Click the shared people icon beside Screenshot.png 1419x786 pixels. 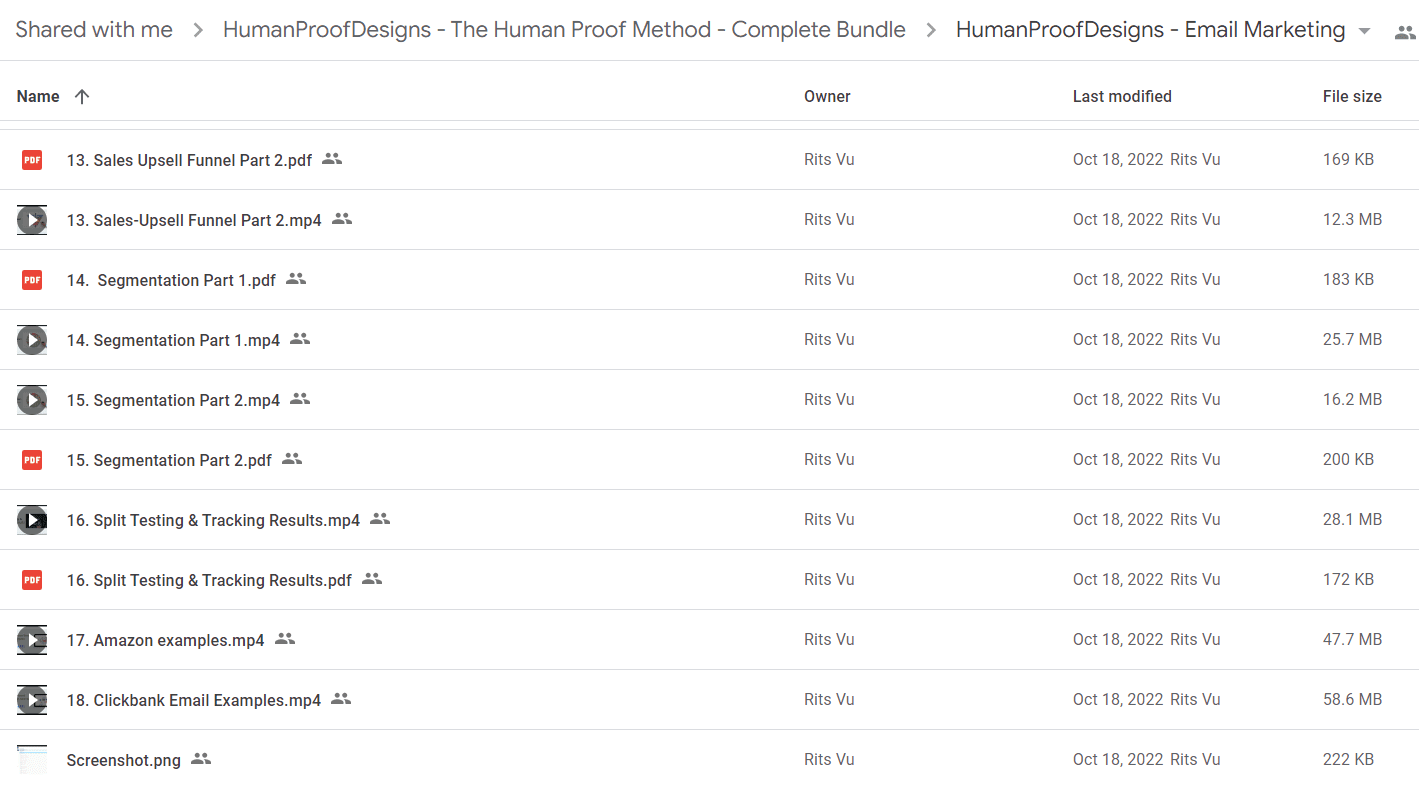tap(201, 759)
